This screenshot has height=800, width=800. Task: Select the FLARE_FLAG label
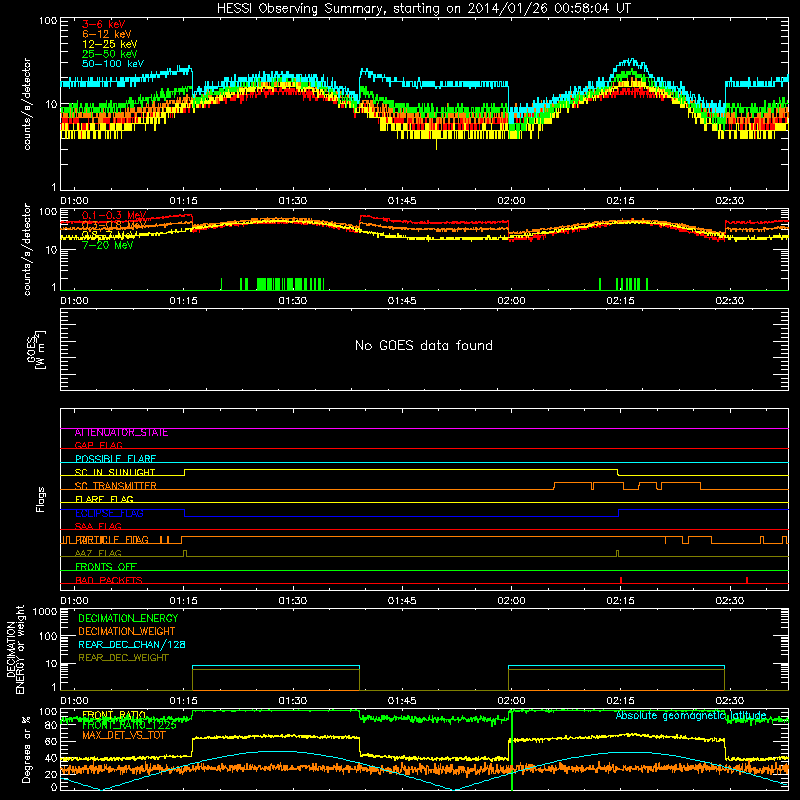104,499
